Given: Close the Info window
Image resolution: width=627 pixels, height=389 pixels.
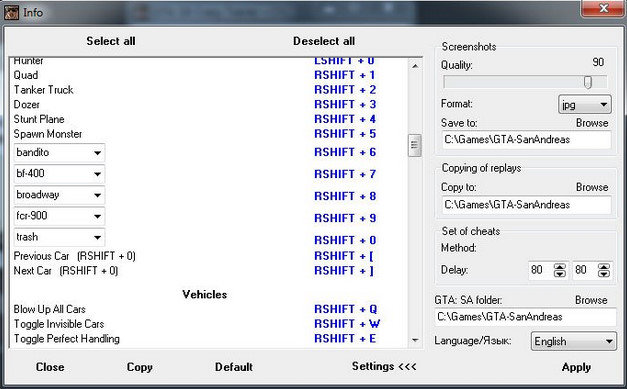Looking at the screenshot, I should click(603, 8).
